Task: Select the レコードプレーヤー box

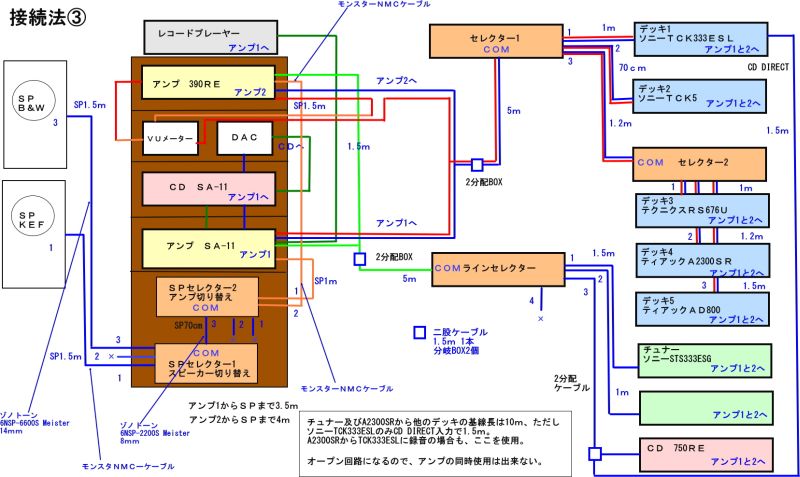Action: coord(211,37)
